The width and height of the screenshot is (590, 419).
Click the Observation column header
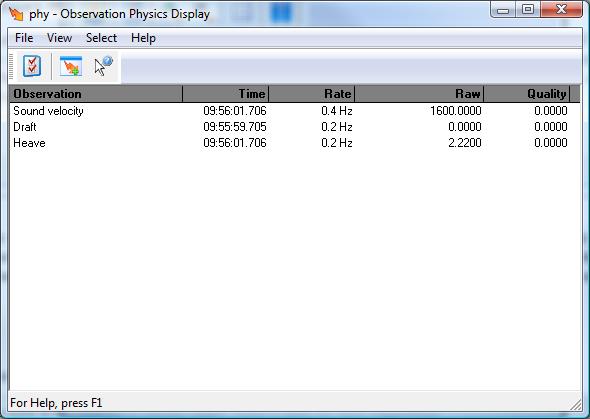(x=96, y=94)
